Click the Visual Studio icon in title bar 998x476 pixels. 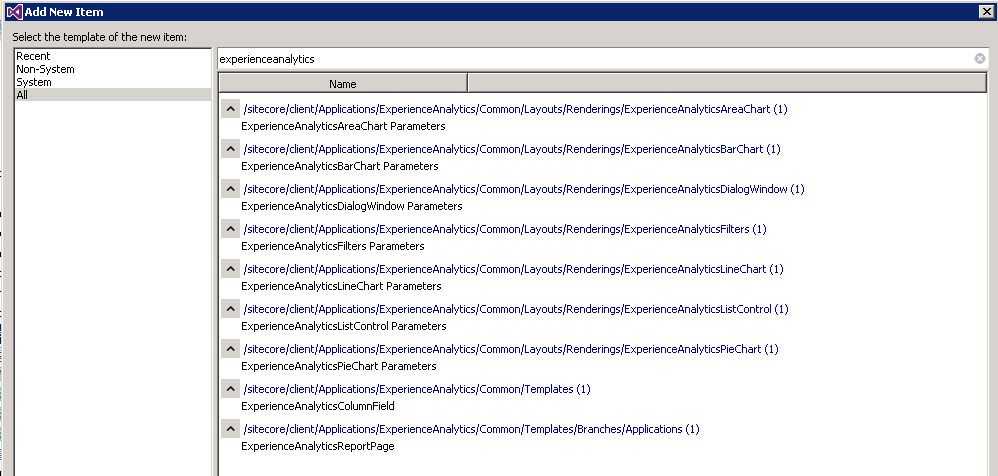14,11
